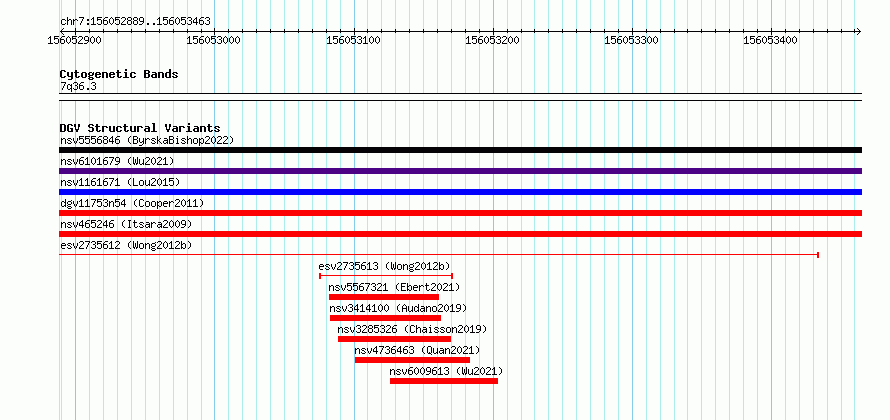
Task: Click the nsv1161671 (Lou2015) label
Action: tap(120, 182)
